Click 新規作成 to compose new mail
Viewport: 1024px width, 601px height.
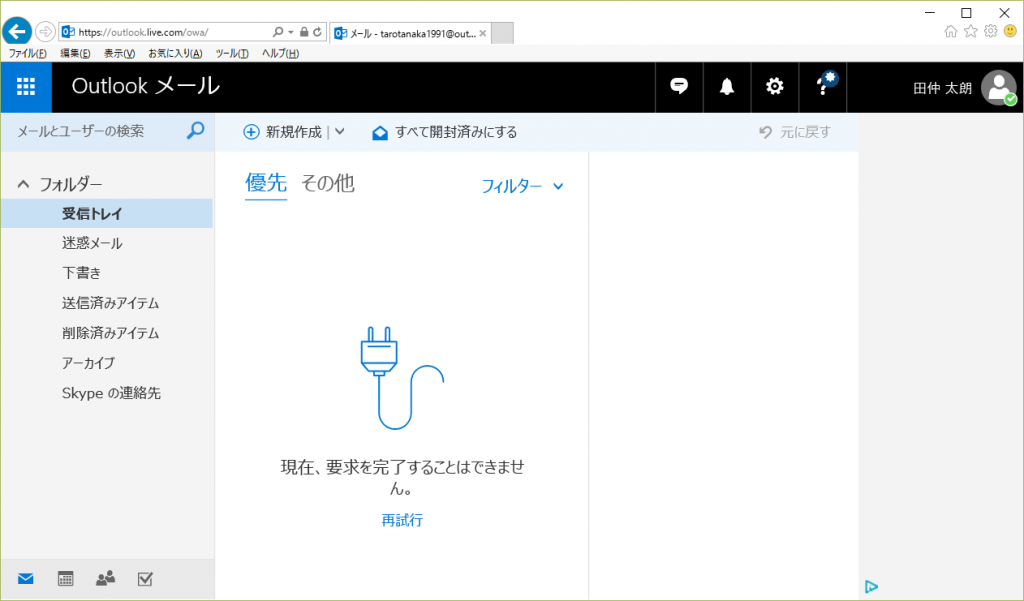click(283, 132)
